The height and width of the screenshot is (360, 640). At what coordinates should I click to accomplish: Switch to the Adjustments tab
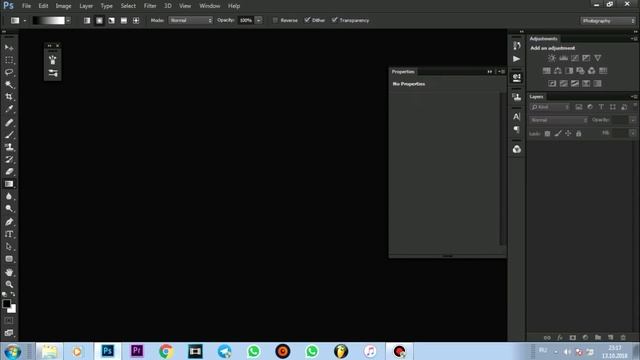[543, 39]
